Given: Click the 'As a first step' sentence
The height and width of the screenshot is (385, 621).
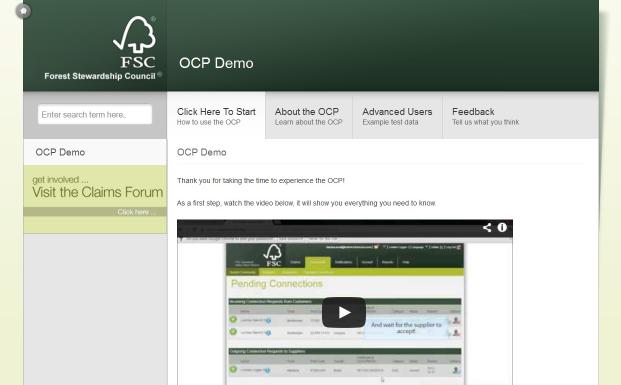Looking at the screenshot, I should click(306, 203).
